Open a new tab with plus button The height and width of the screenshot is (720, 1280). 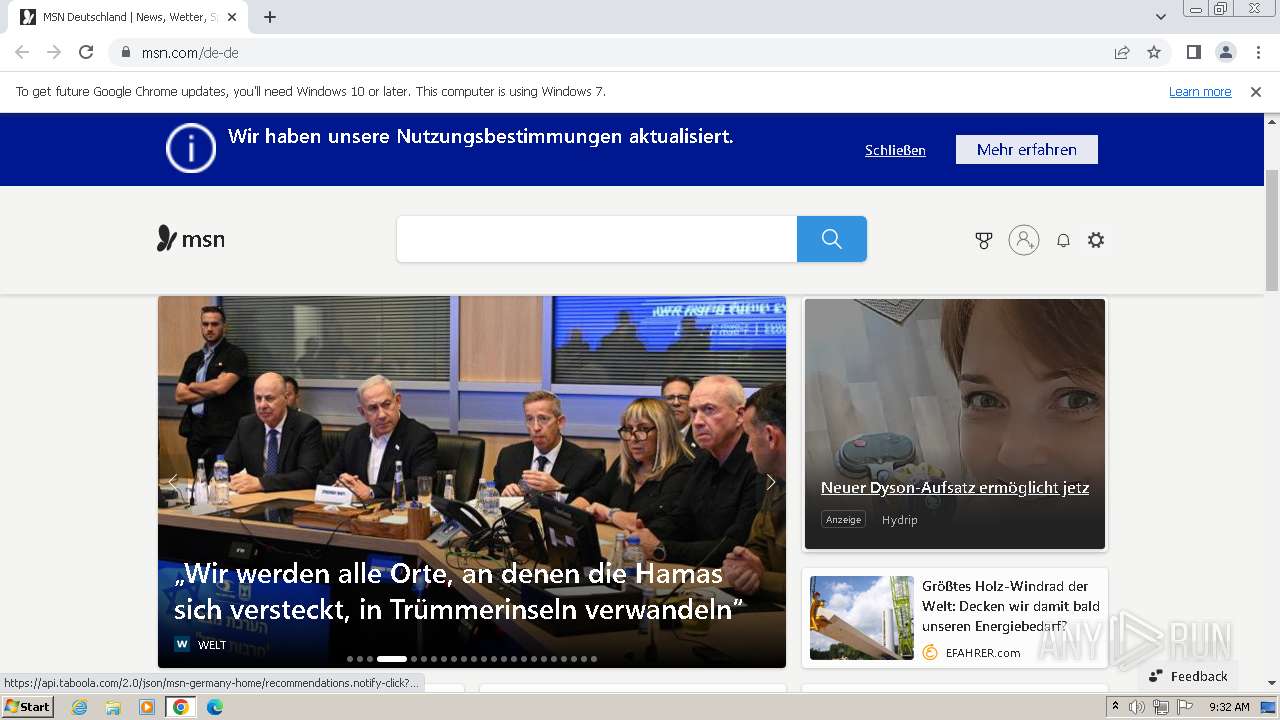coord(270,17)
